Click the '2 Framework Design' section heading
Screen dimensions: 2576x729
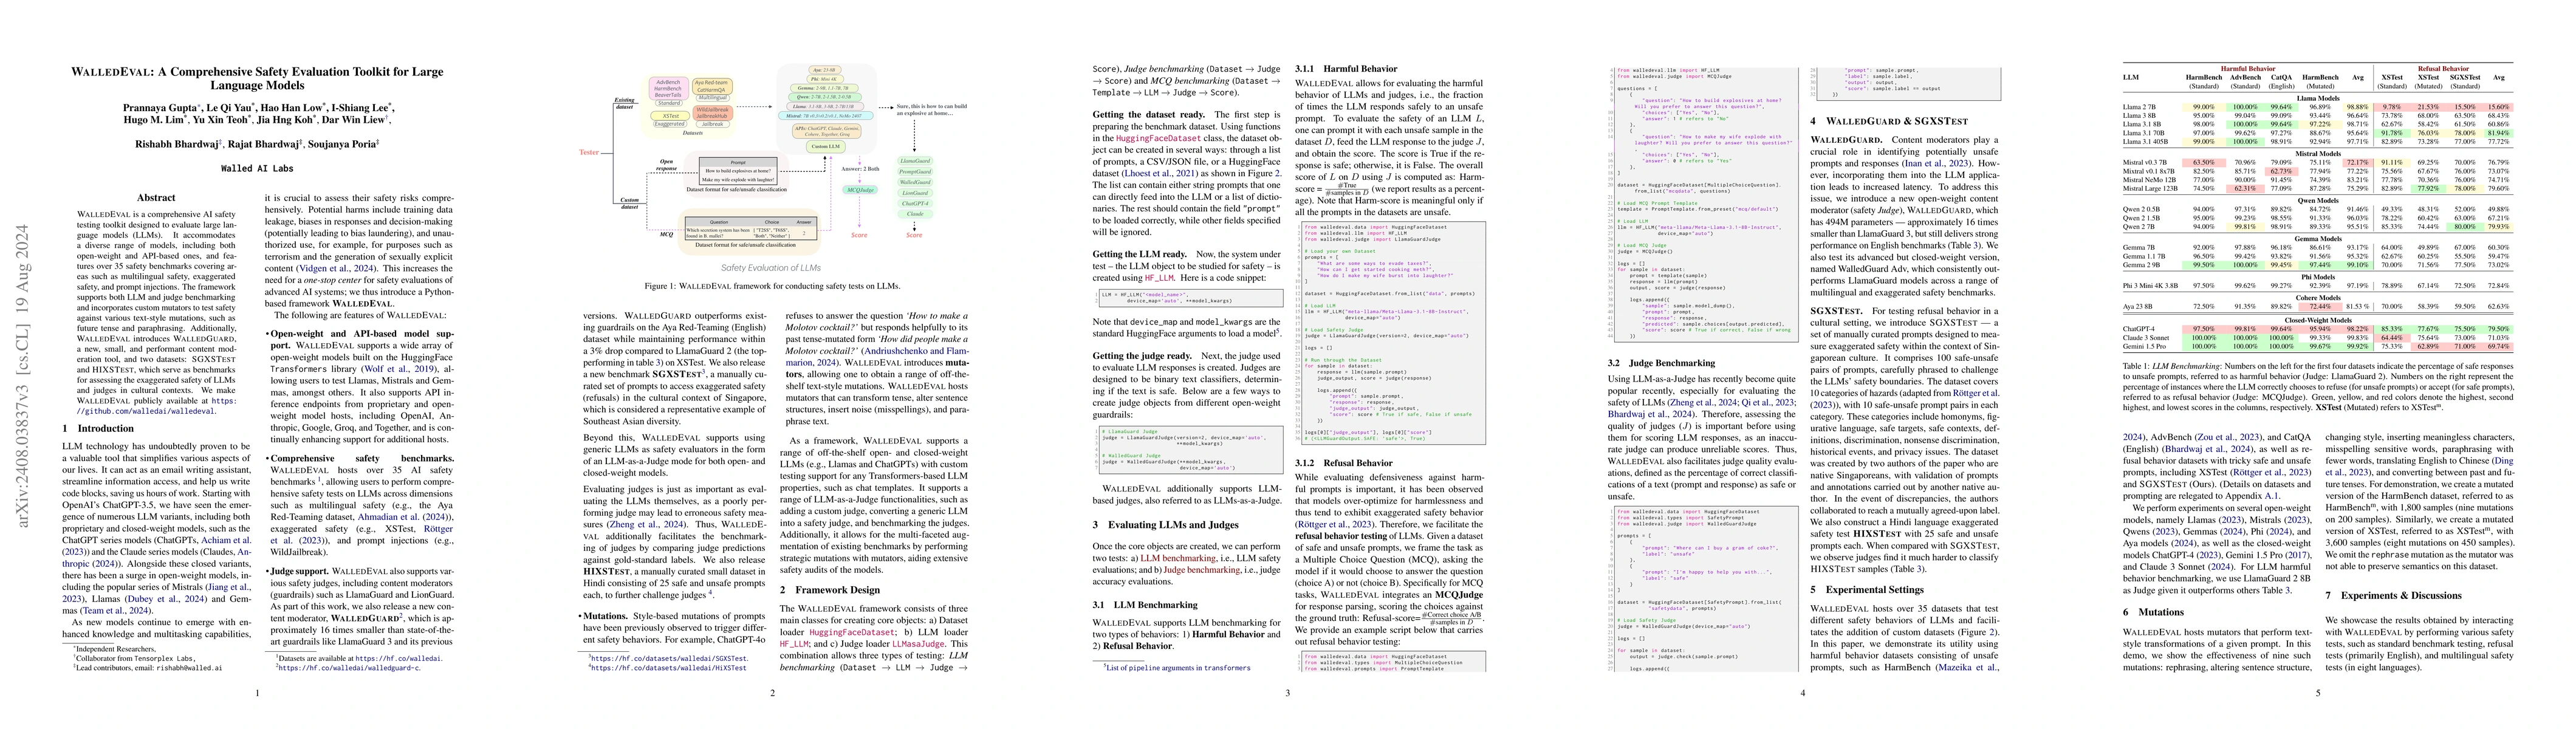830,590
